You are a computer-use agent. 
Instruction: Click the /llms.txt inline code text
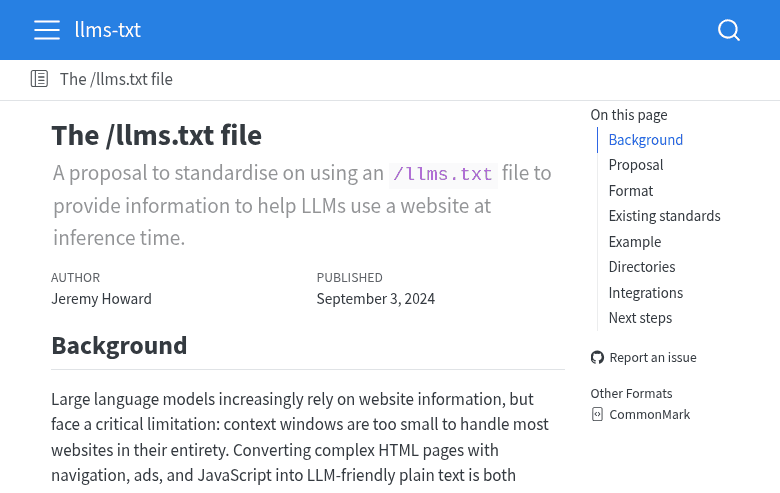[443, 174]
